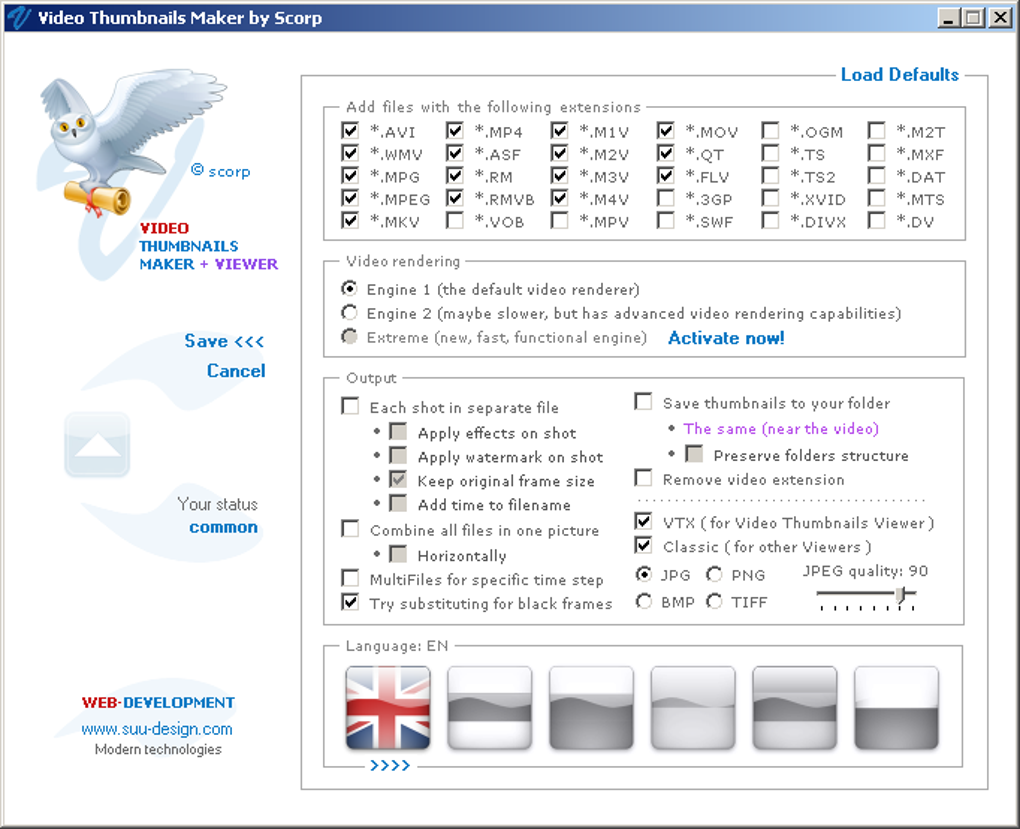Screen dimensions: 1020x829
Task: Select JPG output format
Action: point(643,574)
